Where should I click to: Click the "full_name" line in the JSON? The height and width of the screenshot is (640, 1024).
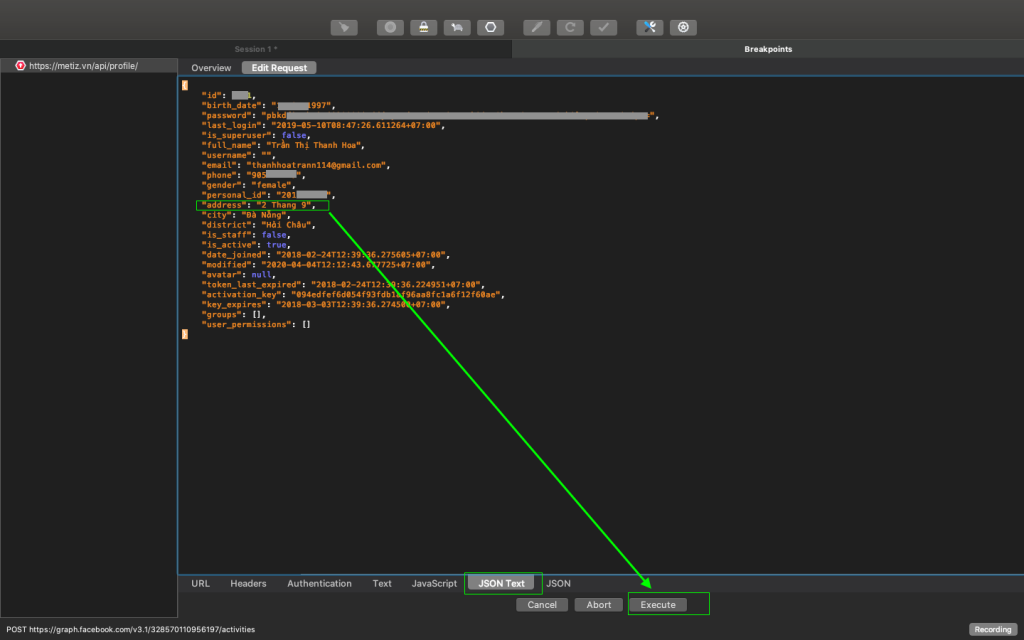(283, 145)
